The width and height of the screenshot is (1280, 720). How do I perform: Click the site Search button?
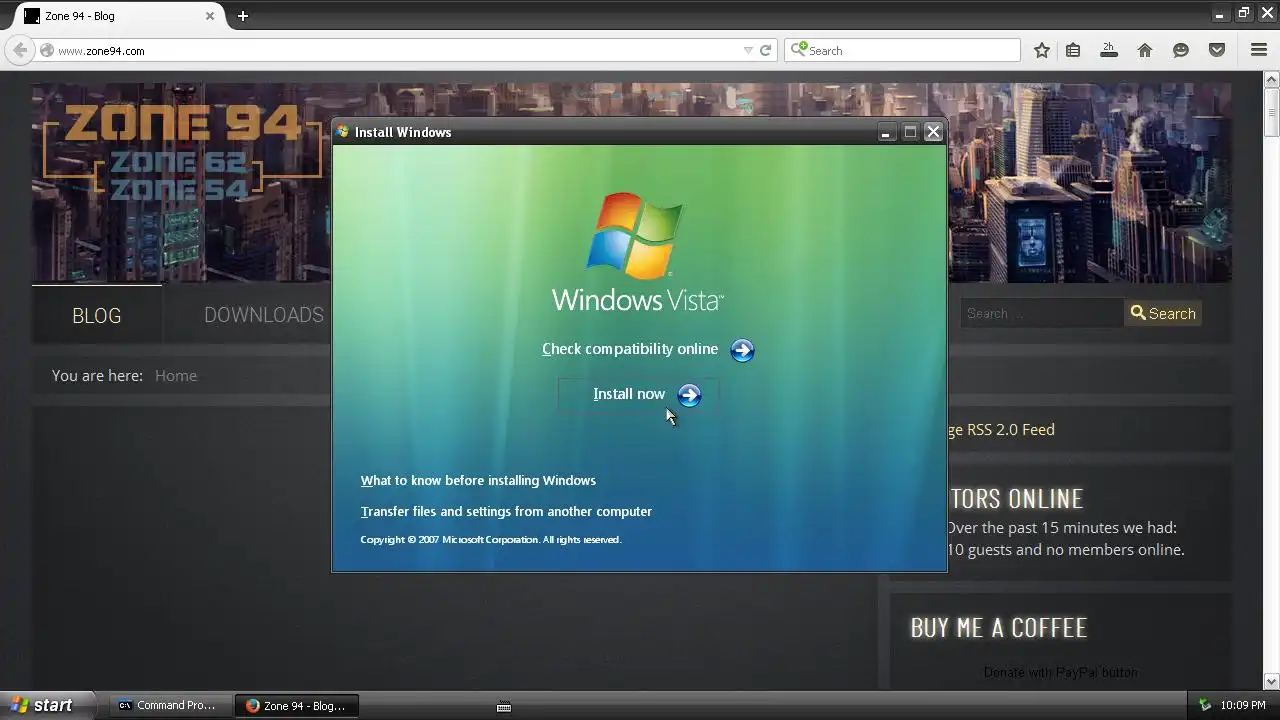tap(1163, 314)
